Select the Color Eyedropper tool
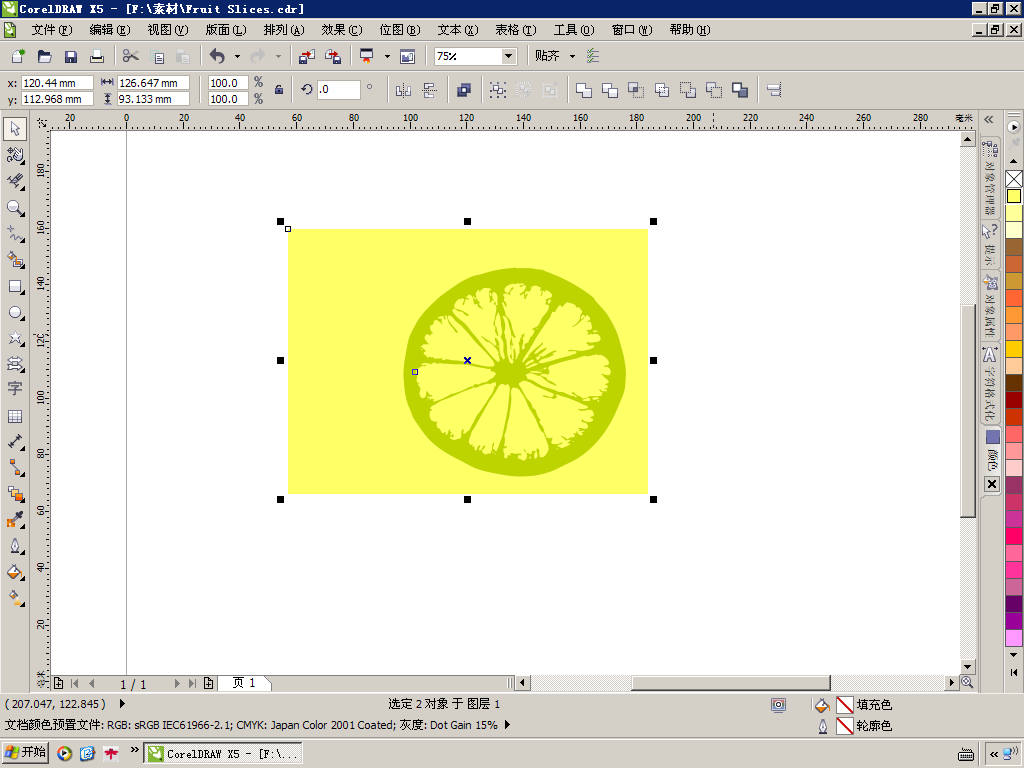 pos(15,520)
